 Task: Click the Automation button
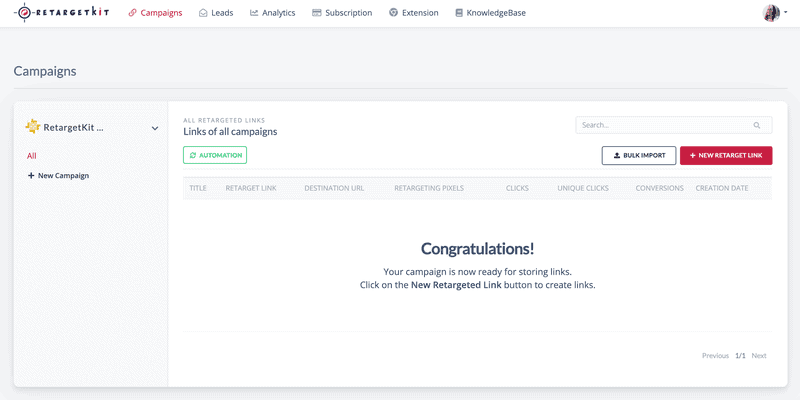[x=215, y=155]
